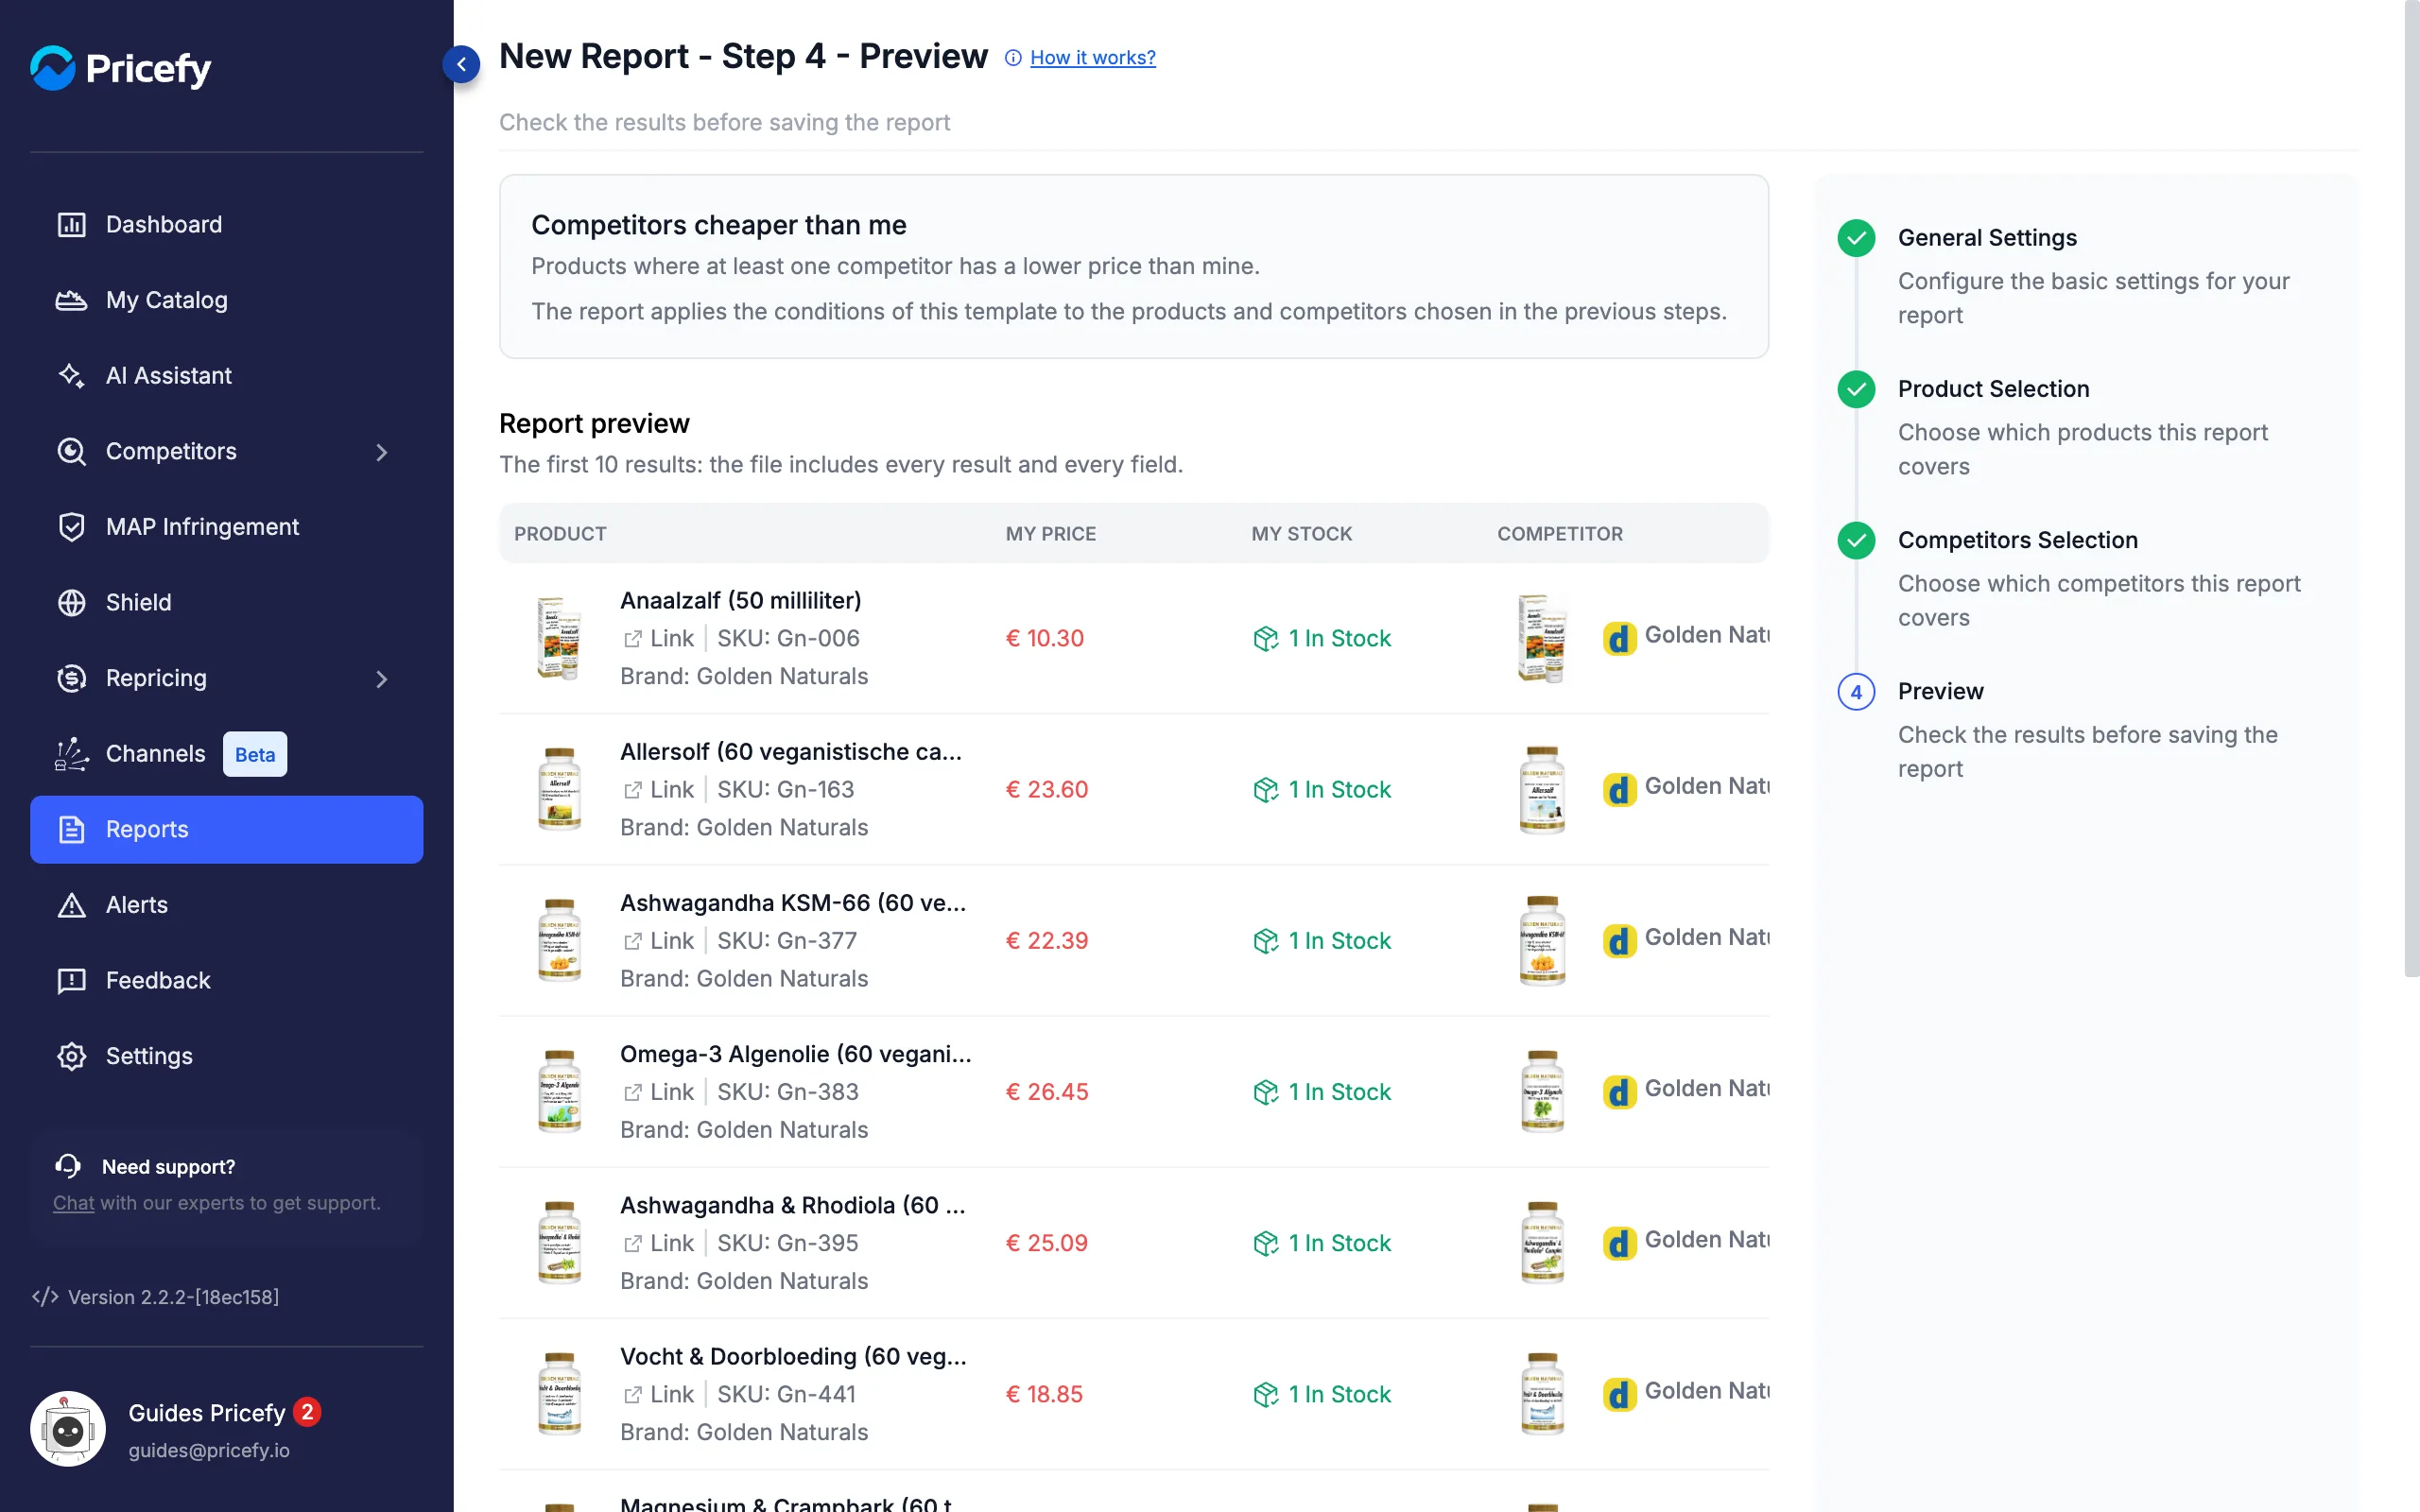The width and height of the screenshot is (2420, 1512).
Task: Click competitor store icon in Anaalzalf row
Action: point(1619,638)
